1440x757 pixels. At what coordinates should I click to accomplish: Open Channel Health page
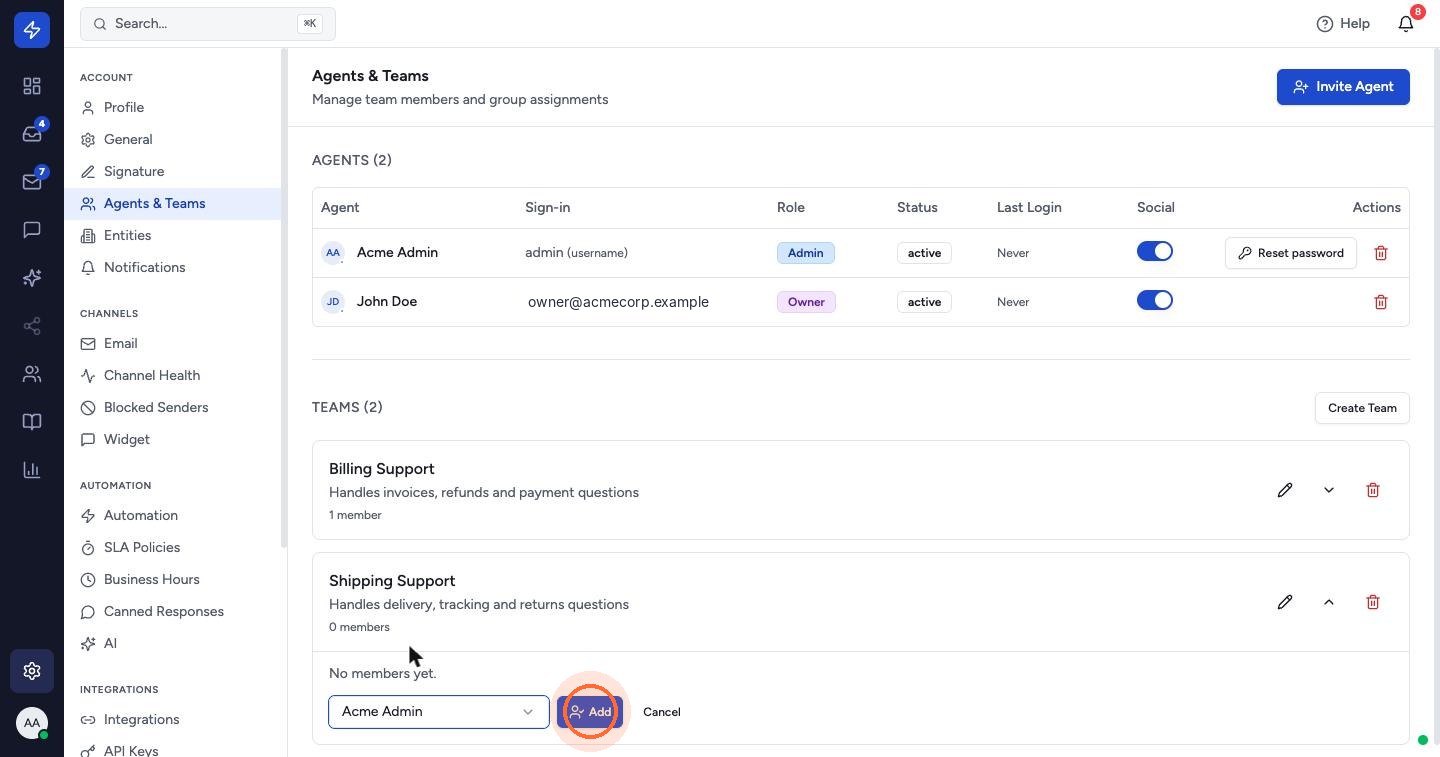point(172,375)
